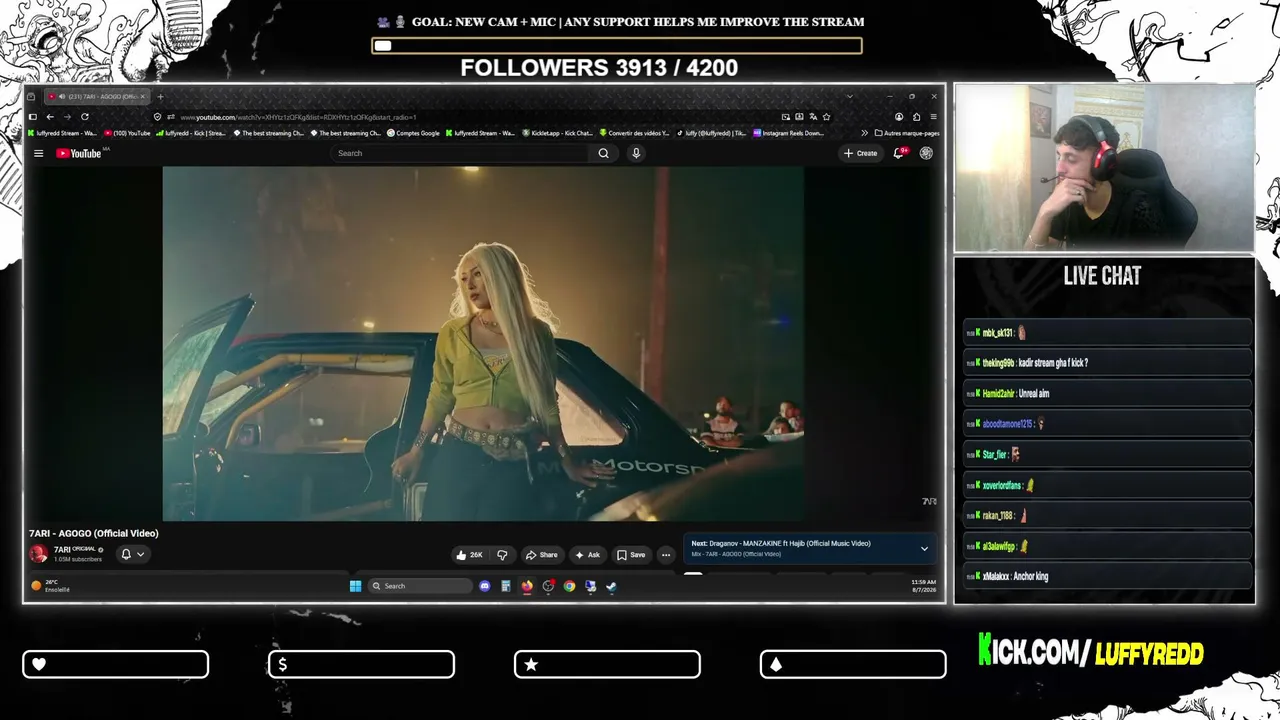Open the YouTube guide hamburger menu
The image size is (1280, 720).
[38, 153]
